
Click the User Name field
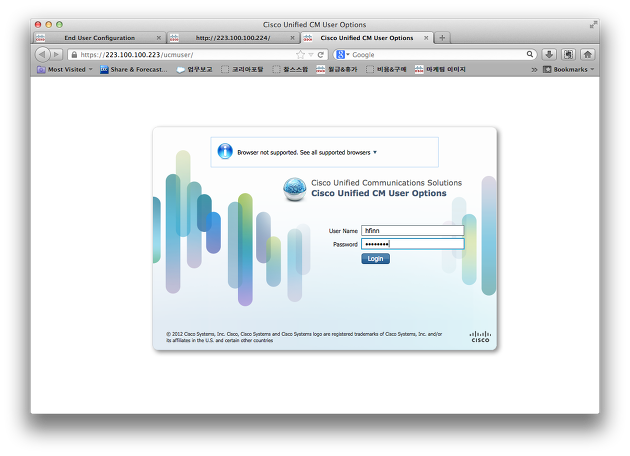coord(413,231)
